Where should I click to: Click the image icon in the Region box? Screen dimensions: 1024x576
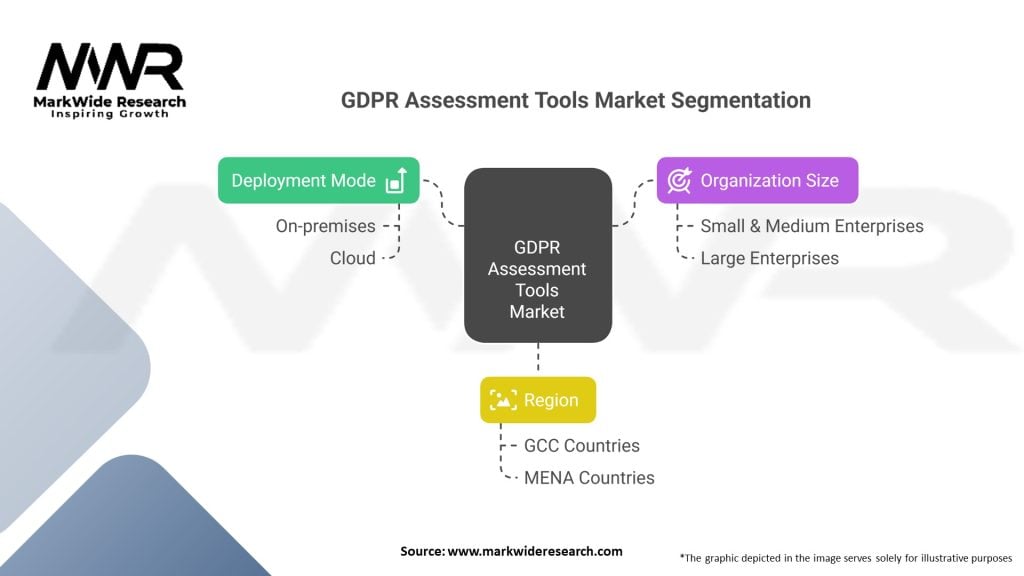(503, 400)
